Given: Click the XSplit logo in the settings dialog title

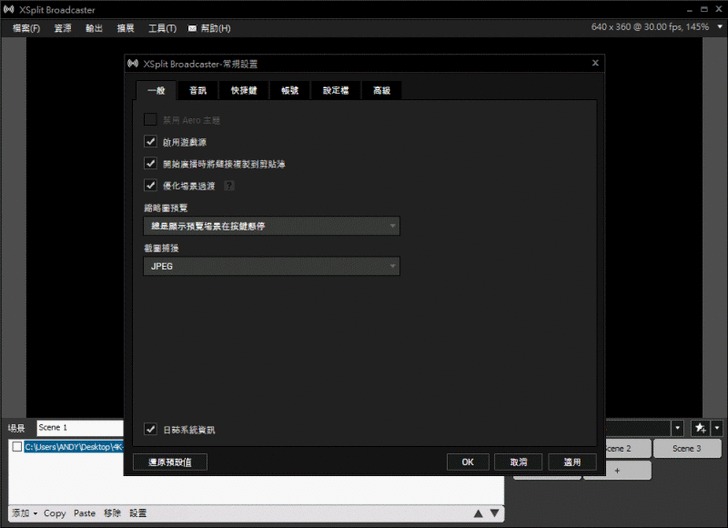Looking at the screenshot, I should click(133, 64).
